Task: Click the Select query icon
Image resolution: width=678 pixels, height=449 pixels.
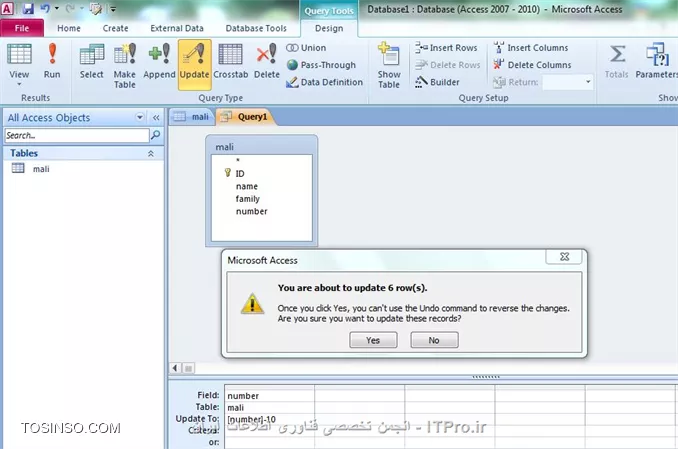Action: point(91,61)
